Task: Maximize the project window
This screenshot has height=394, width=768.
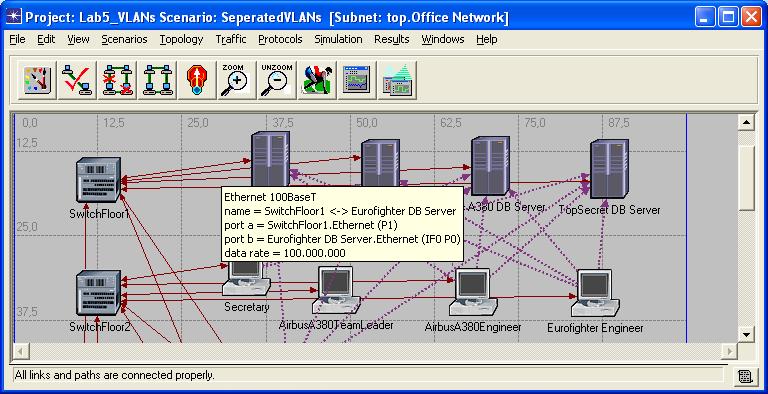Action: 728,17
